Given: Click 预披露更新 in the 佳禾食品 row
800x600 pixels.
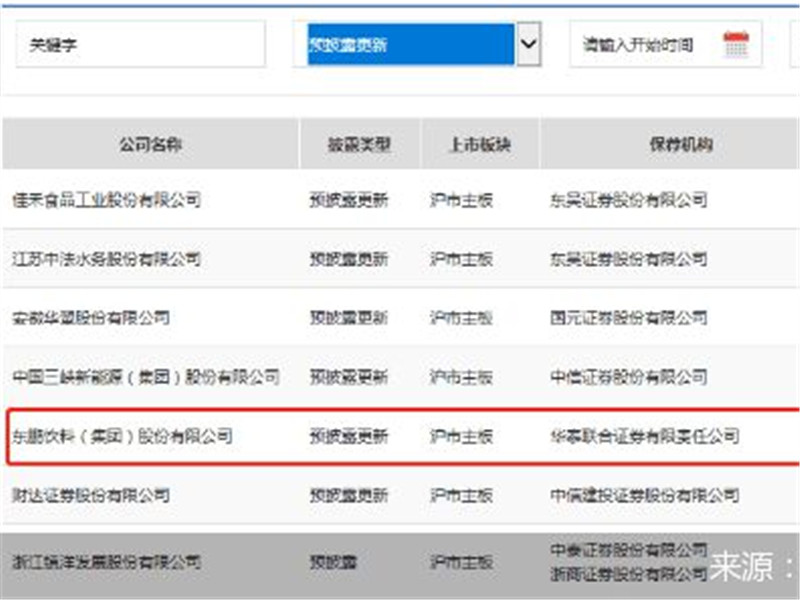Looking at the screenshot, I should pos(349,199).
